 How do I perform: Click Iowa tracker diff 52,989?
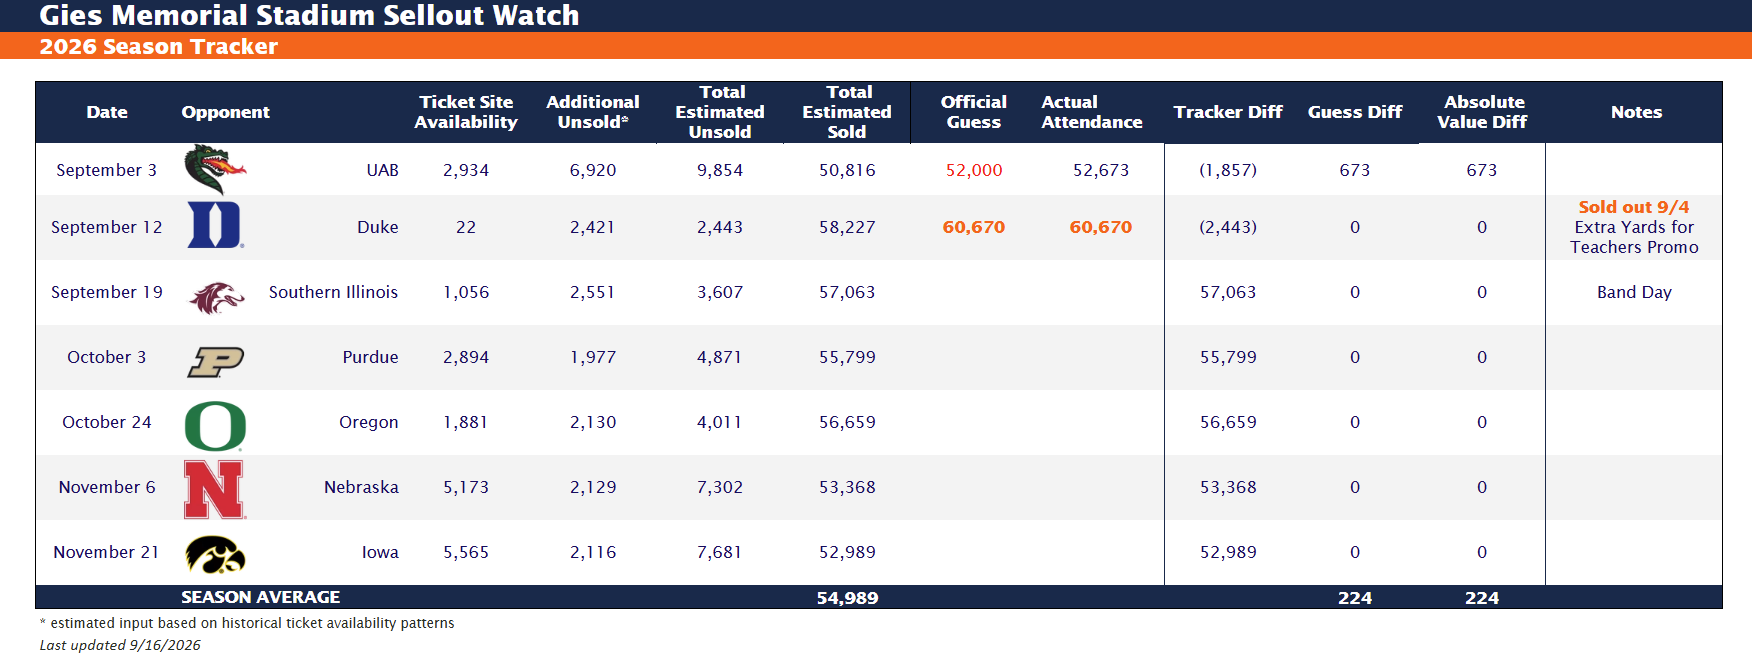coord(1228,552)
